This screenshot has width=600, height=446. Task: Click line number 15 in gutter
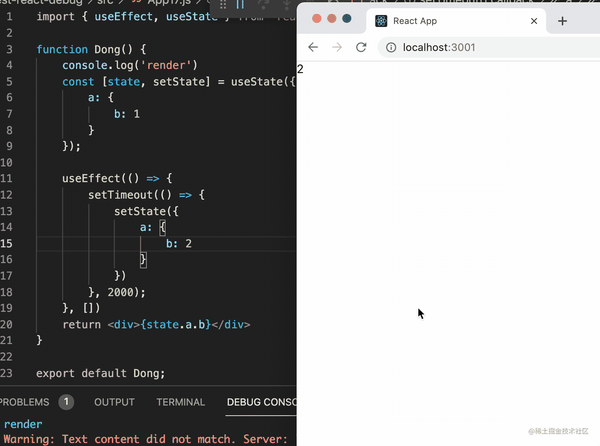pos(7,243)
